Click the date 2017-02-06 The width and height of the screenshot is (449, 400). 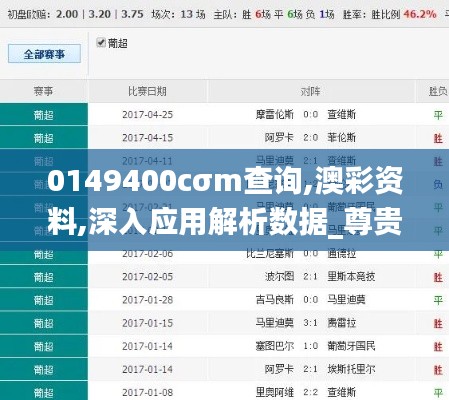tap(147, 254)
